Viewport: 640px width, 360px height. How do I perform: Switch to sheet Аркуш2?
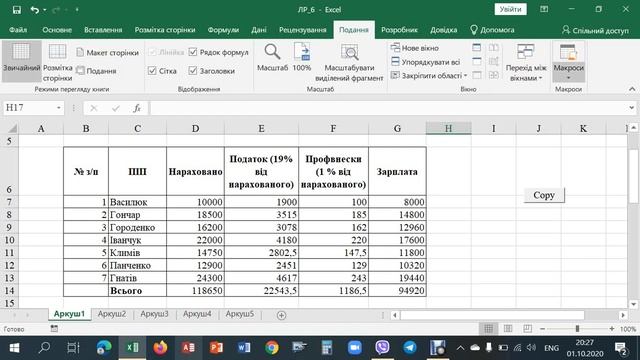pyautogui.click(x=112, y=314)
